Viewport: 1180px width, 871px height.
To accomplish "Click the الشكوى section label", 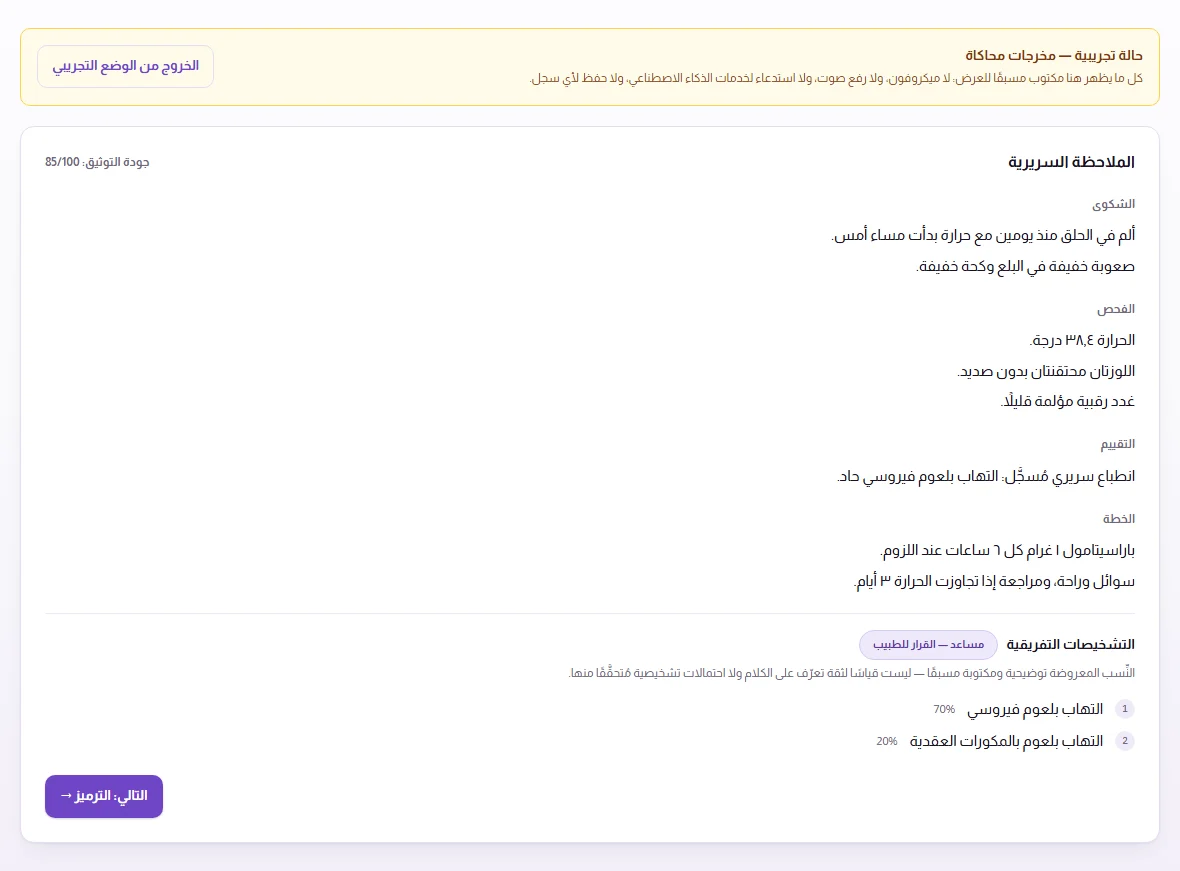I will coord(1113,204).
